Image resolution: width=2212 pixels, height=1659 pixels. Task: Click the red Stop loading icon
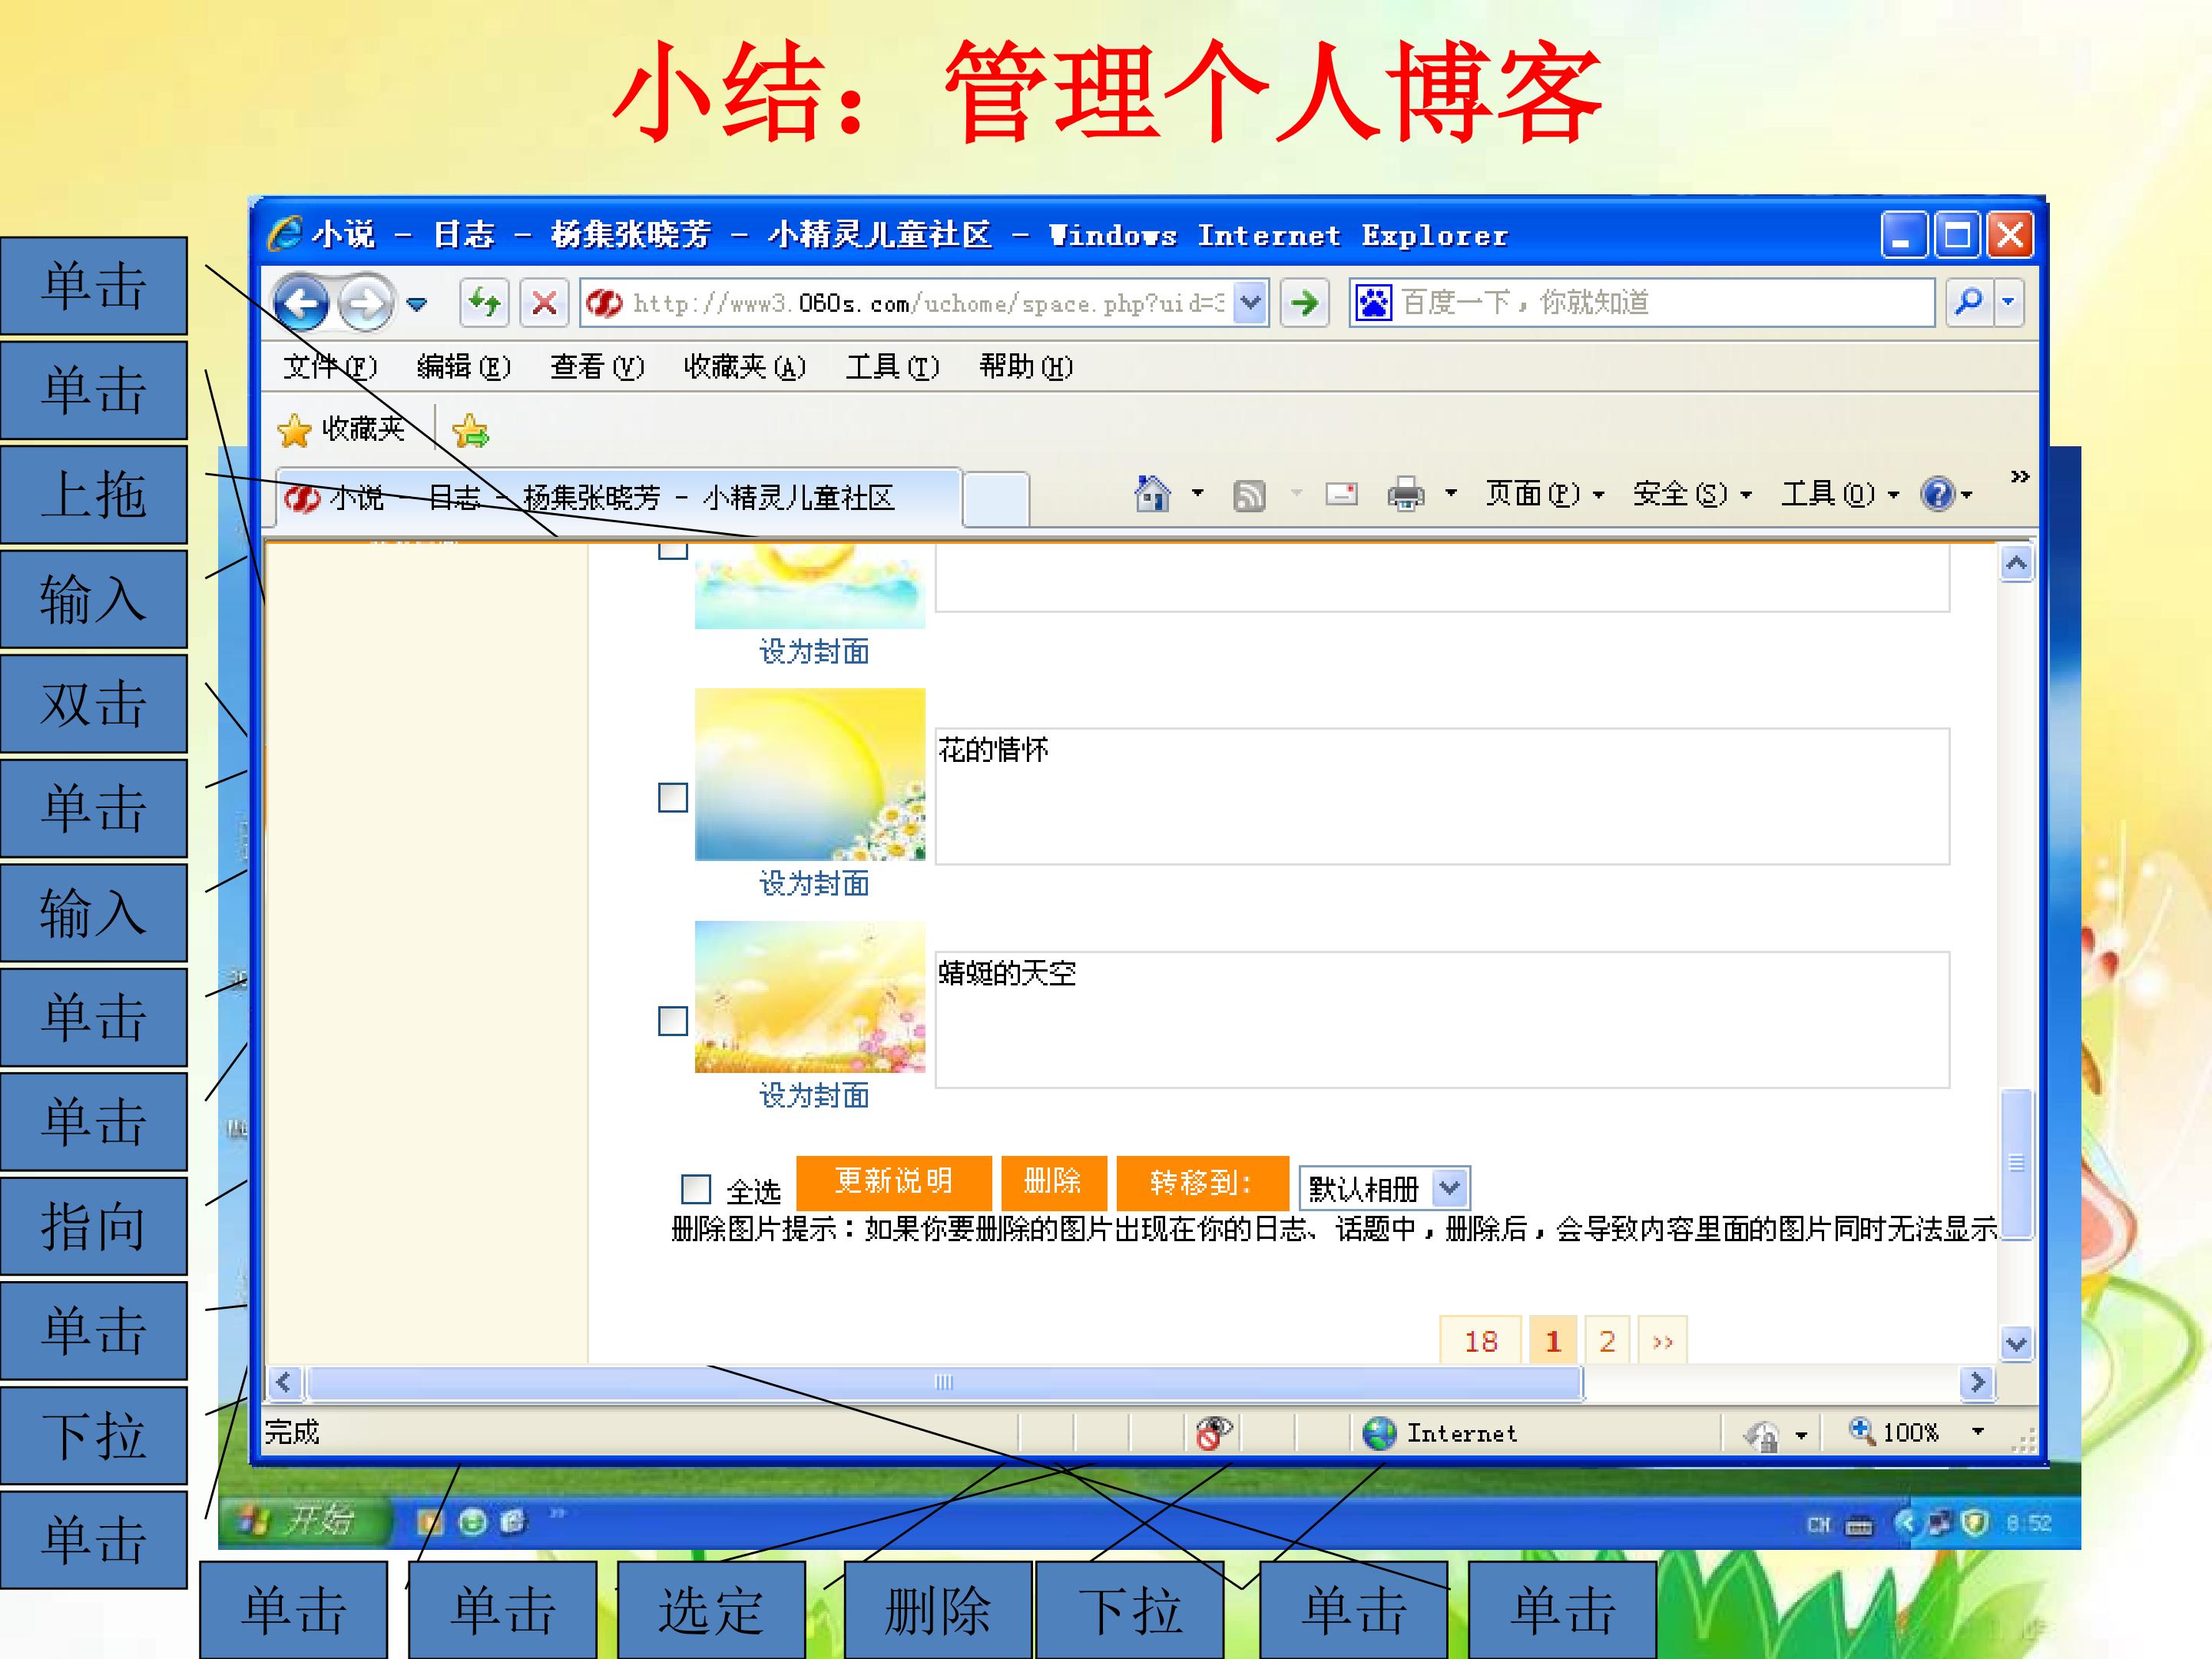544,302
